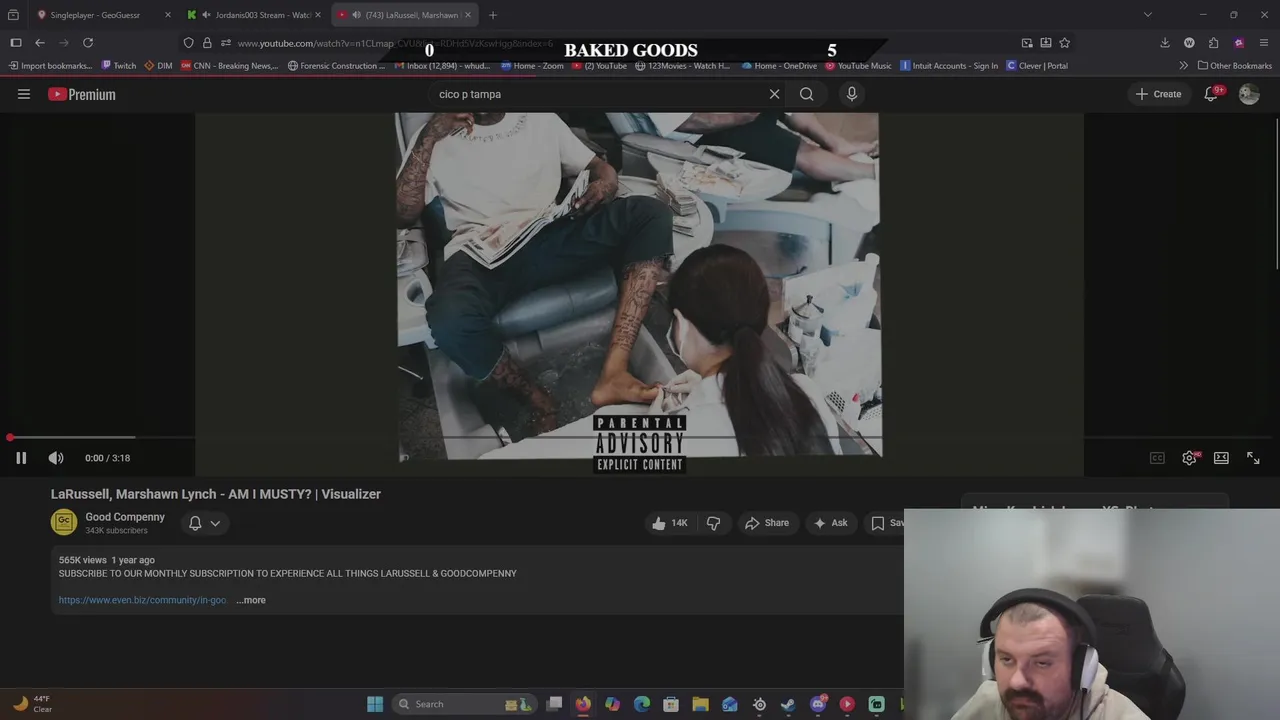Expand description with ...more
Screen dimensions: 1280x720
[251, 600]
